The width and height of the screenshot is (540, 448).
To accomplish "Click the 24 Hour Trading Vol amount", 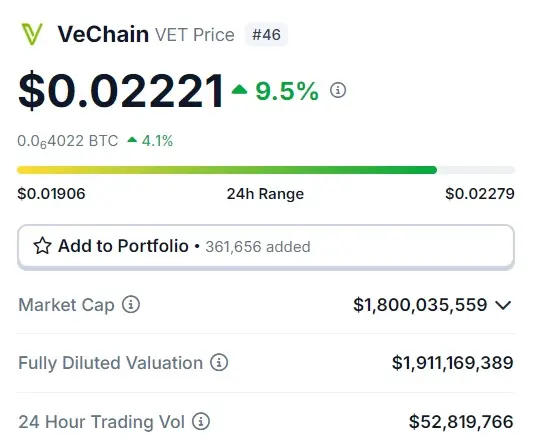I will click(461, 421).
